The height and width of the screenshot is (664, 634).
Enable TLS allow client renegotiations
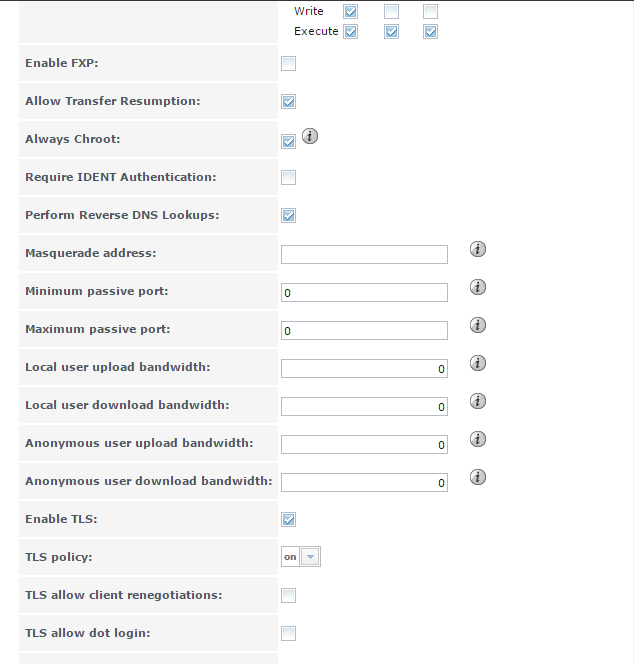tap(289, 596)
